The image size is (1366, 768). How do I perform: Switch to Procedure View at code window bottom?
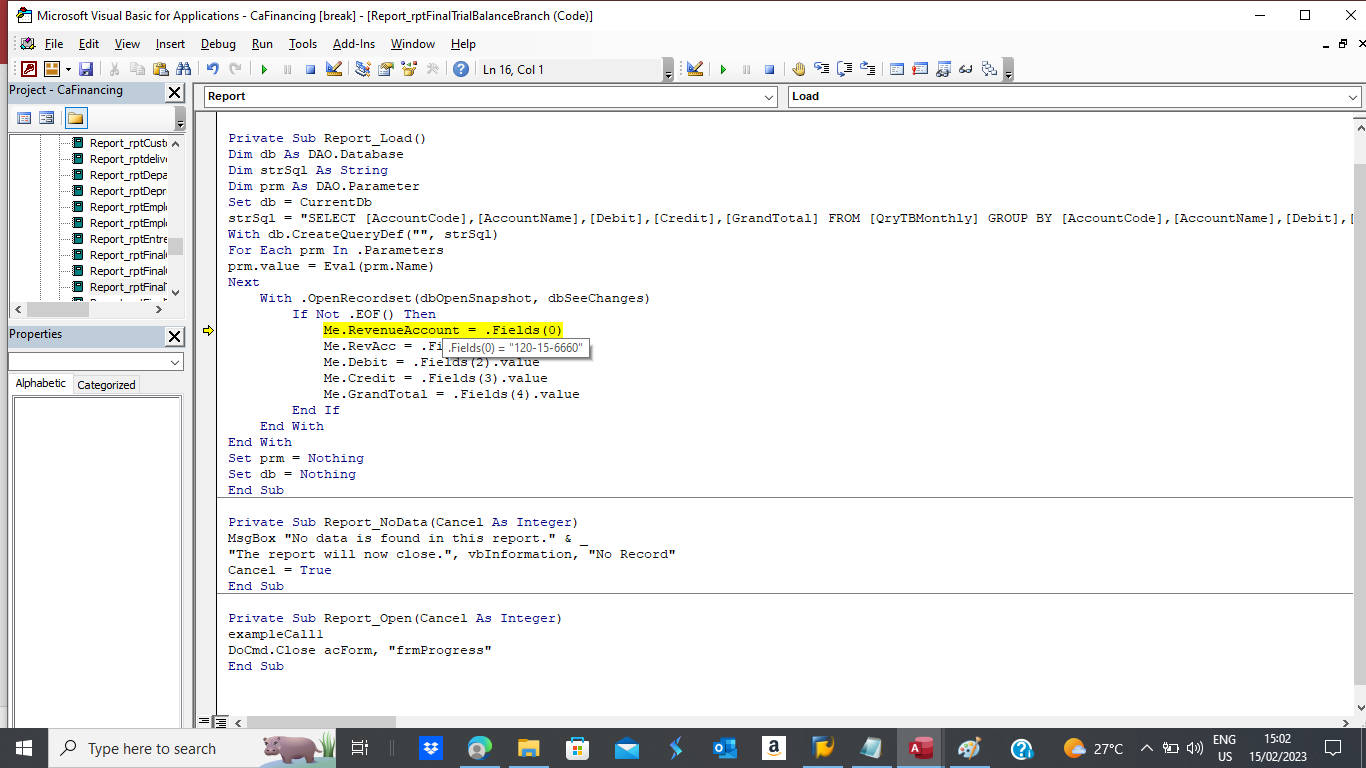205,722
